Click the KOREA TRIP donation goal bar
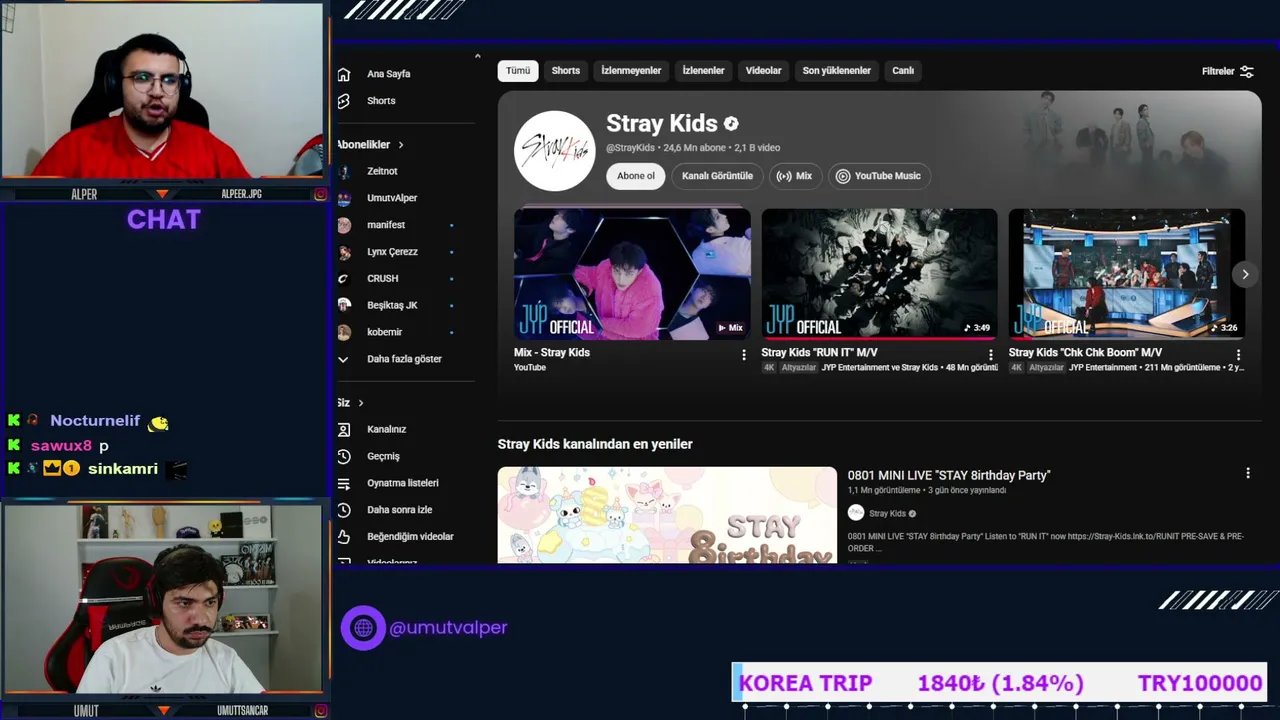 click(999, 683)
